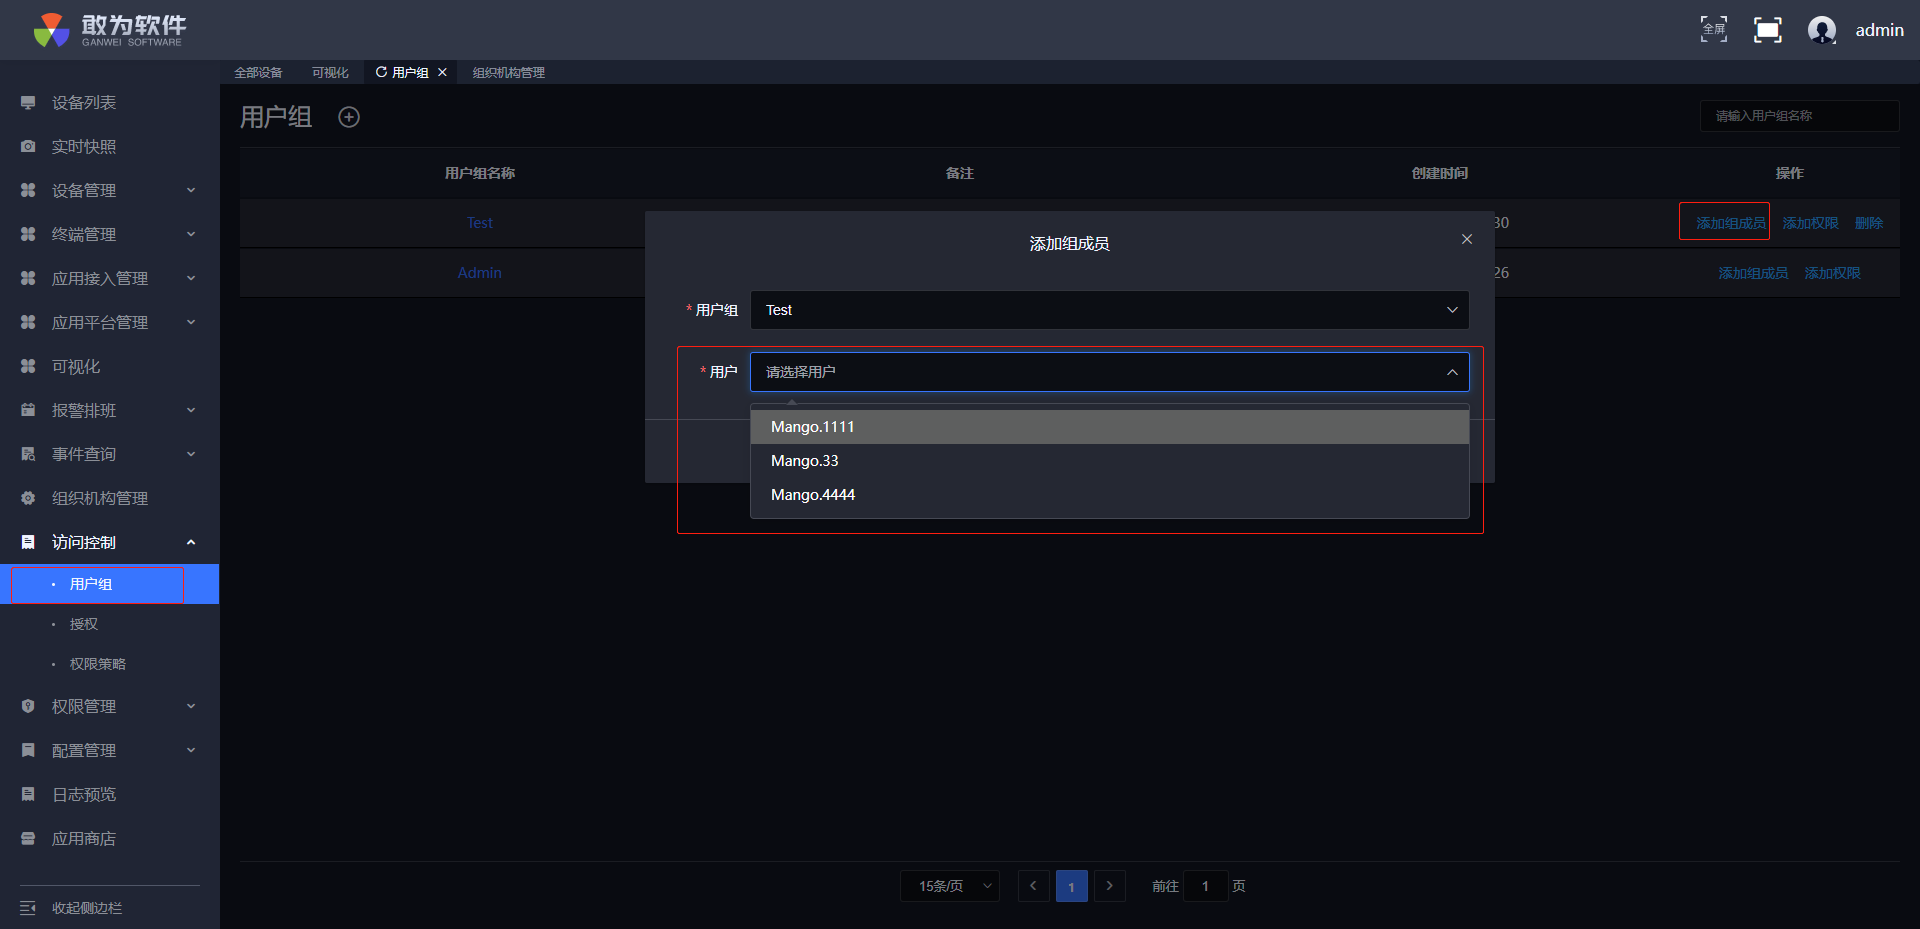Click the 可视化 sidebar icon
1920x929 pixels.
coord(28,367)
